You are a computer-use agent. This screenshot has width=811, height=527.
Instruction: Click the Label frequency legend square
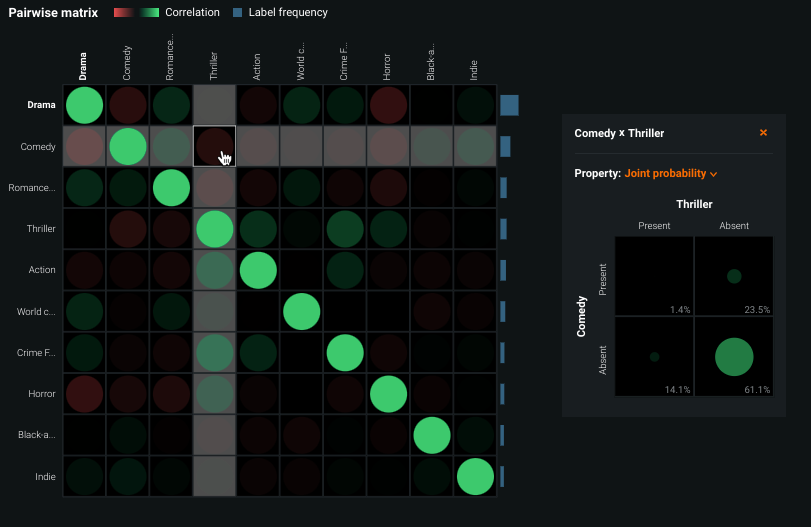237,13
